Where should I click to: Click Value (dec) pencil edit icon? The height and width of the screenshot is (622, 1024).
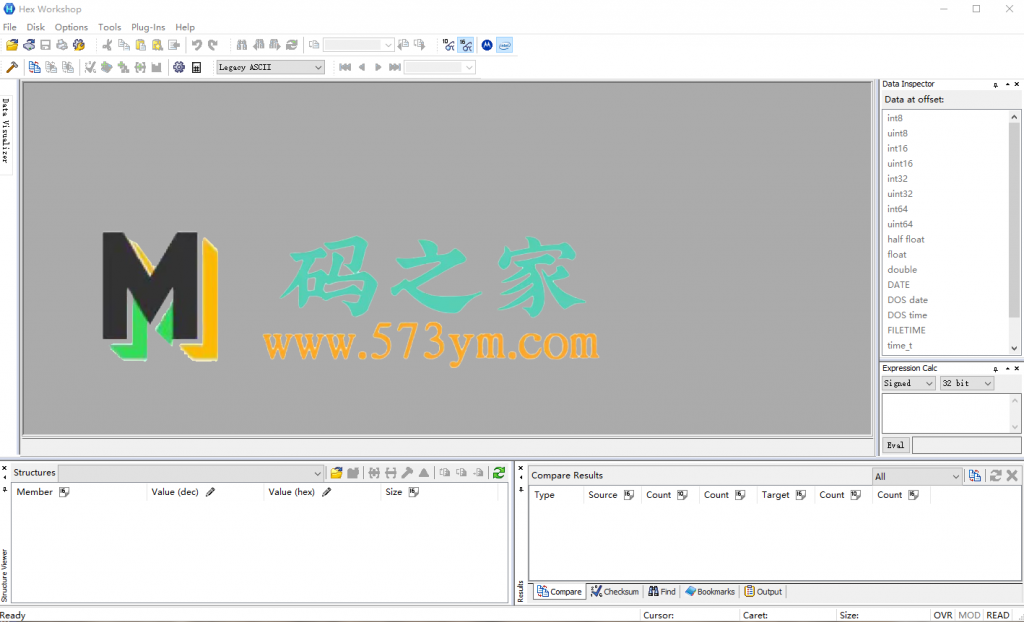pos(210,492)
